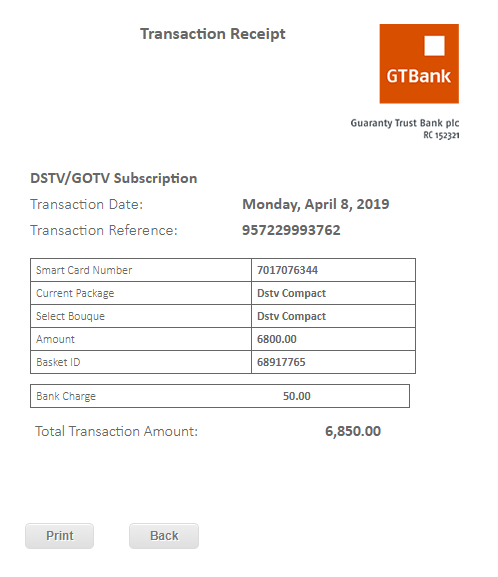Screen dimensions: 498x577
Task: Click the Current Package value Dstv Compact
Action: (292, 293)
